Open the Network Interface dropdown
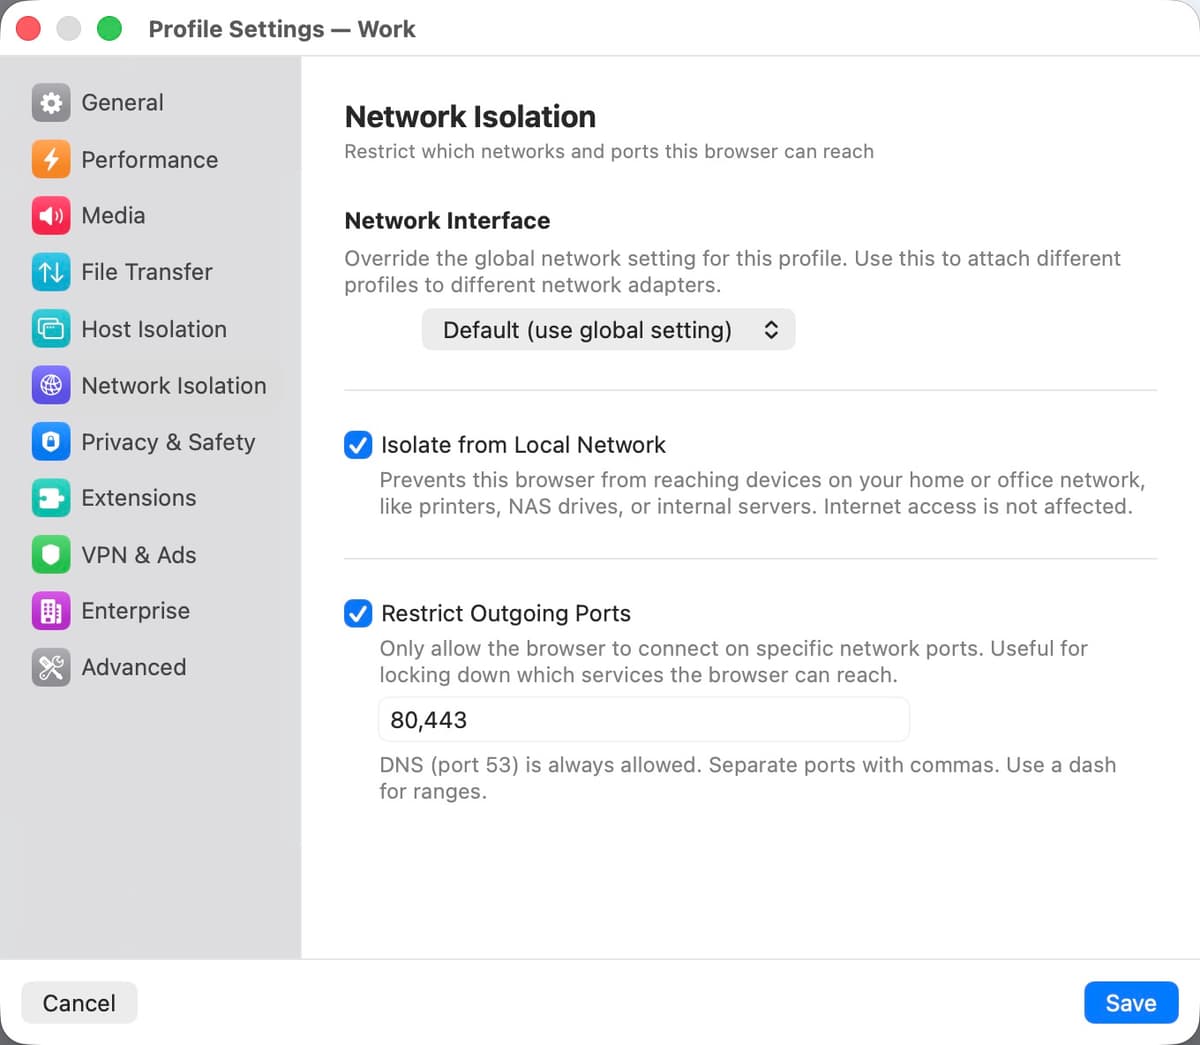This screenshot has width=1200, height=1045. coord(608,330)
